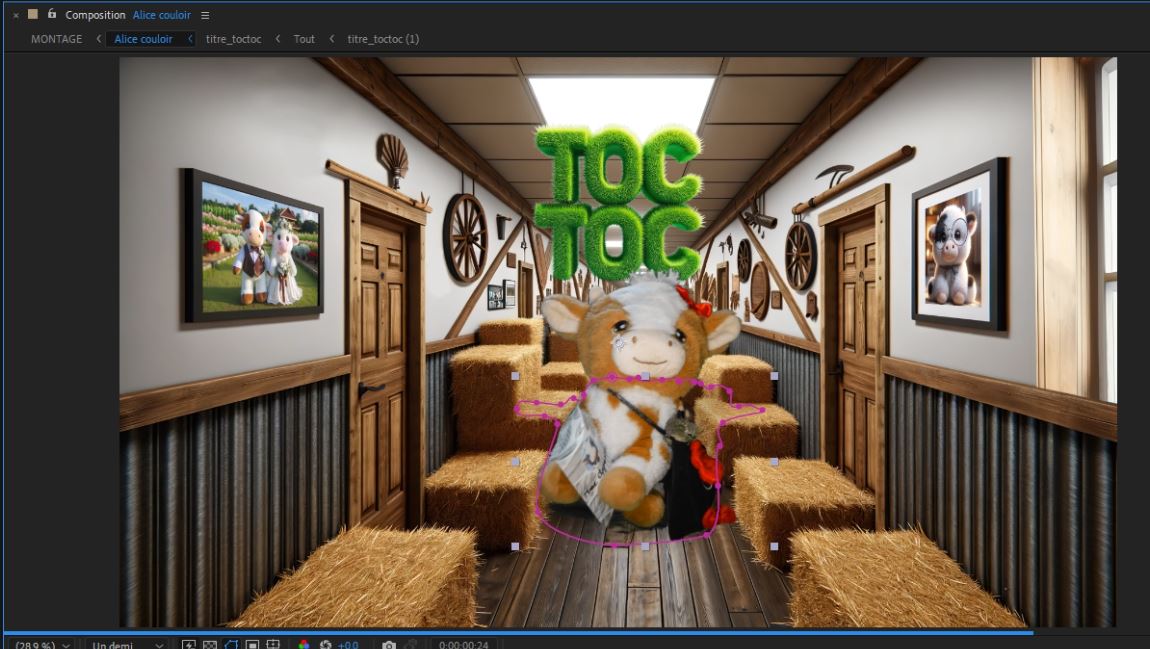1150x649 pixels.
Task: Go to the Tout composition breadcrumb
Action: [x=304, y=39]
